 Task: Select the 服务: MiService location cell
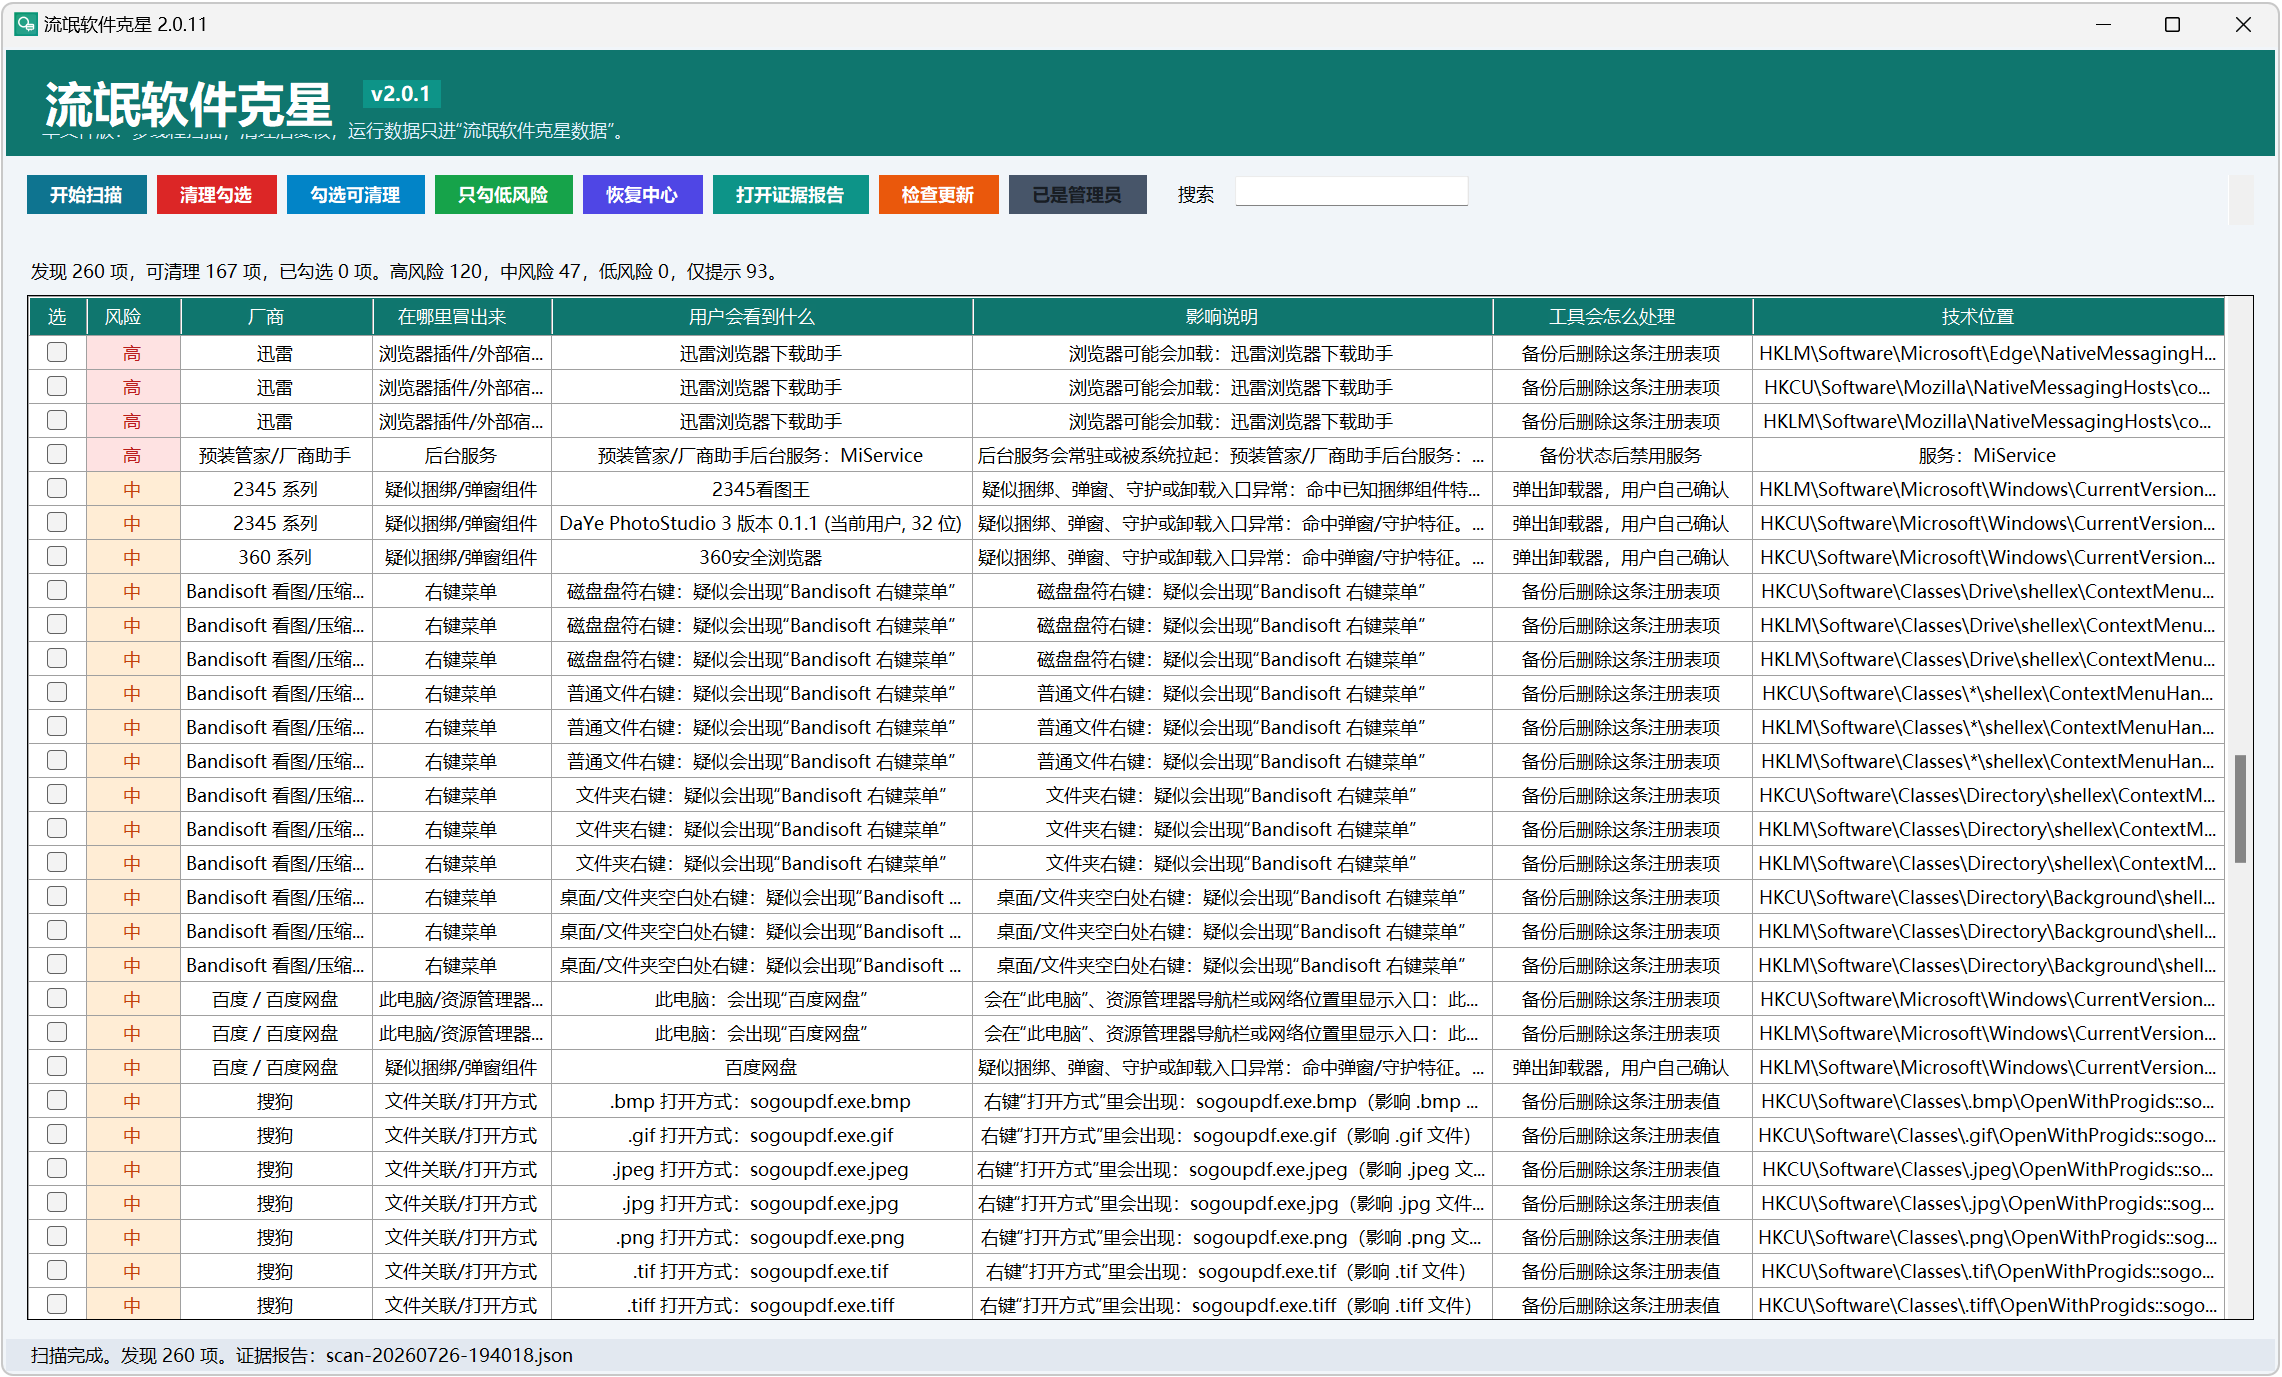(x=1988, y=455)
